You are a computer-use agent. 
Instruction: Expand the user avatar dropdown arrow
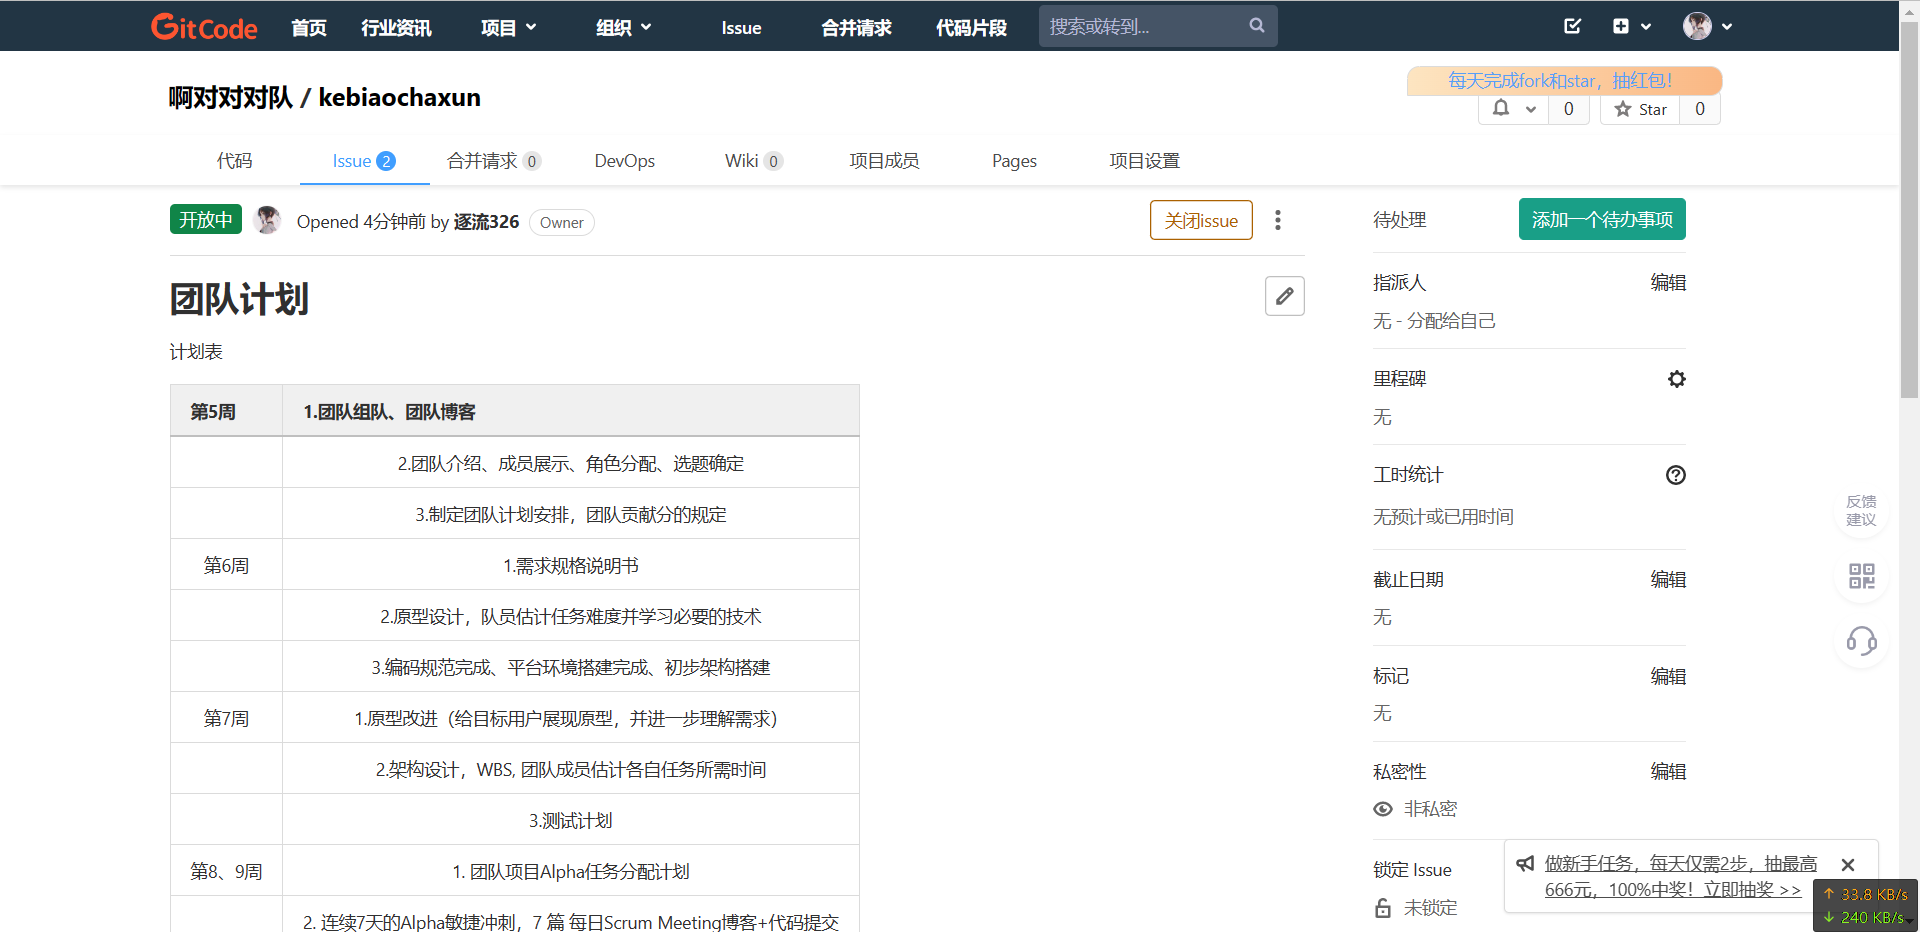point(1727,27)
